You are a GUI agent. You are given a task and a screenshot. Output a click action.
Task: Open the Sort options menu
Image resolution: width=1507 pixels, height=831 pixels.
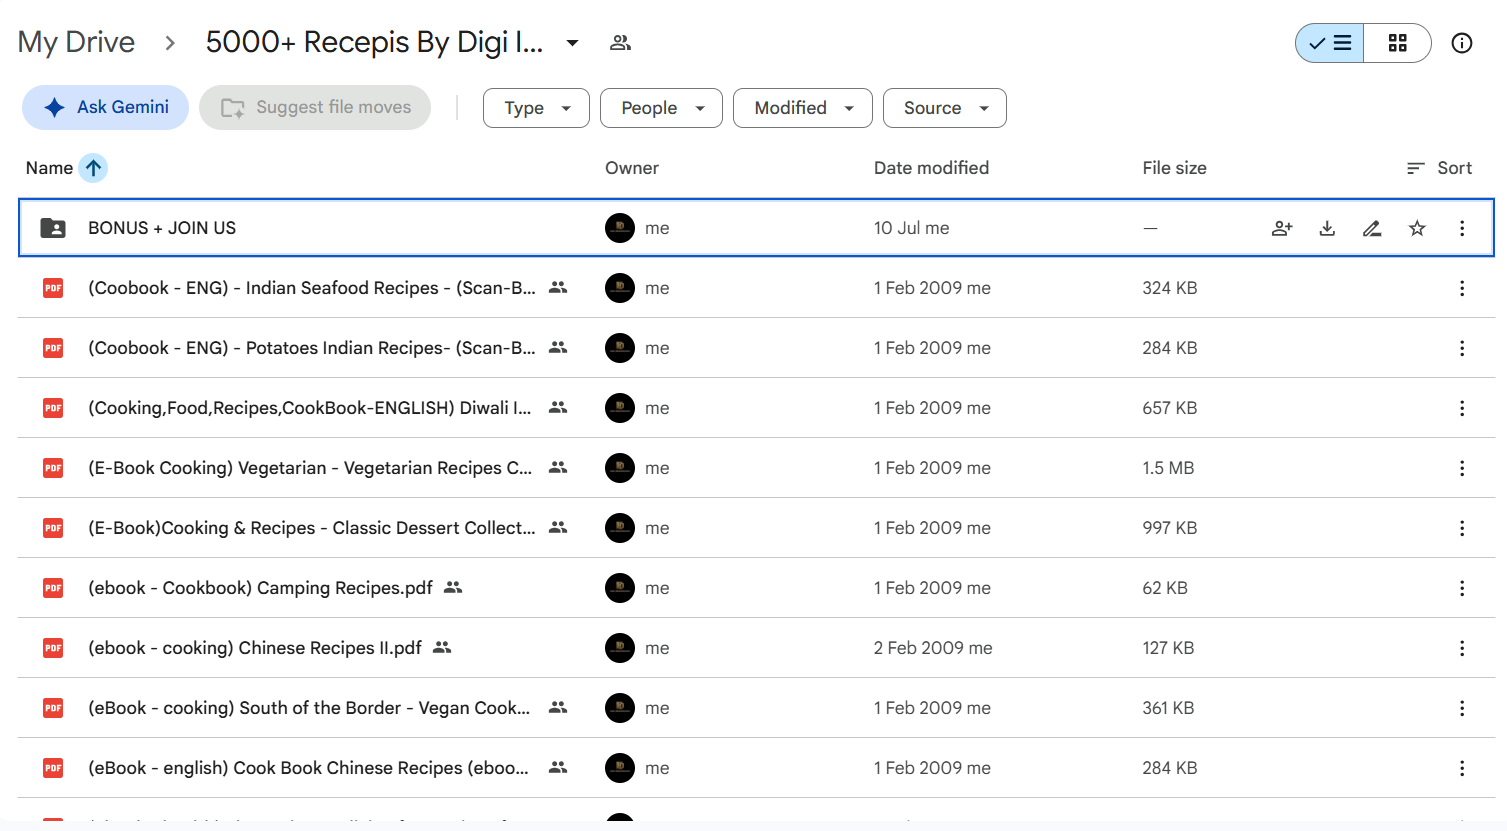pos(1439,168)
